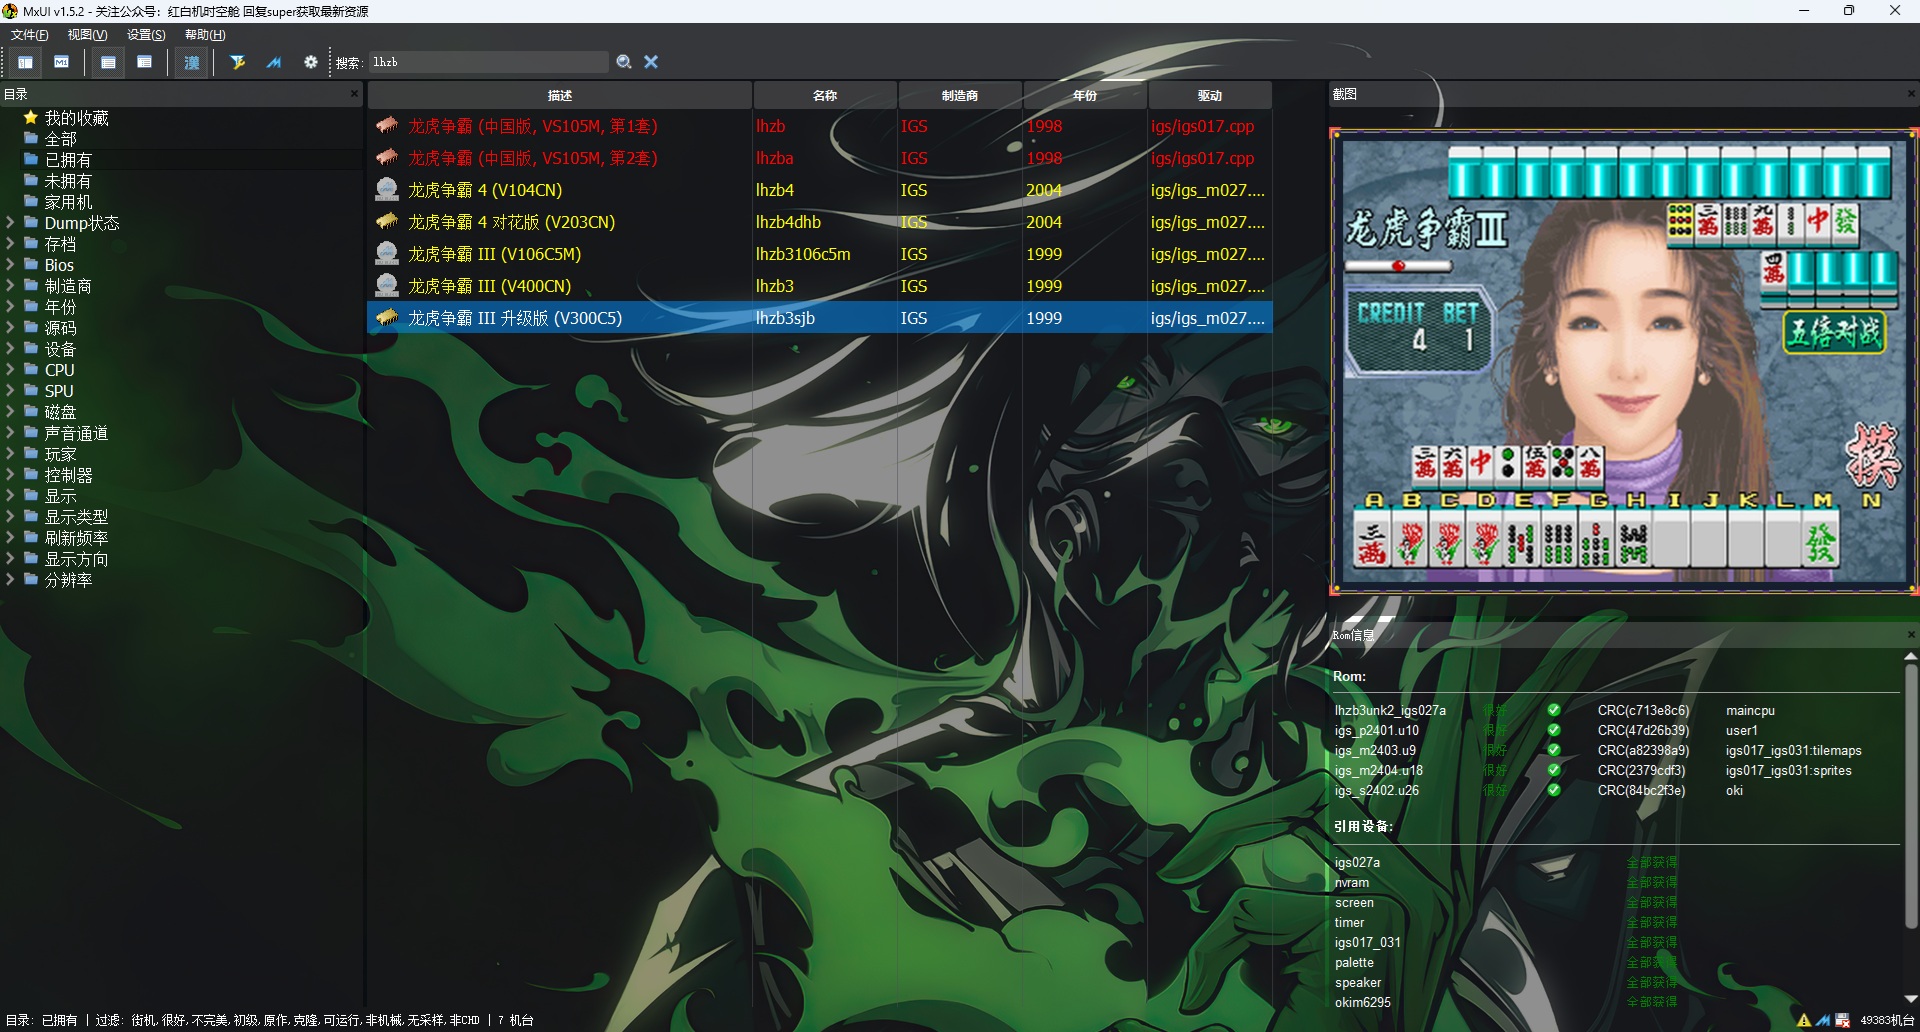Click the blue MAME logo toolbar icon
1920x1032 pixels.
coord(274,62)
